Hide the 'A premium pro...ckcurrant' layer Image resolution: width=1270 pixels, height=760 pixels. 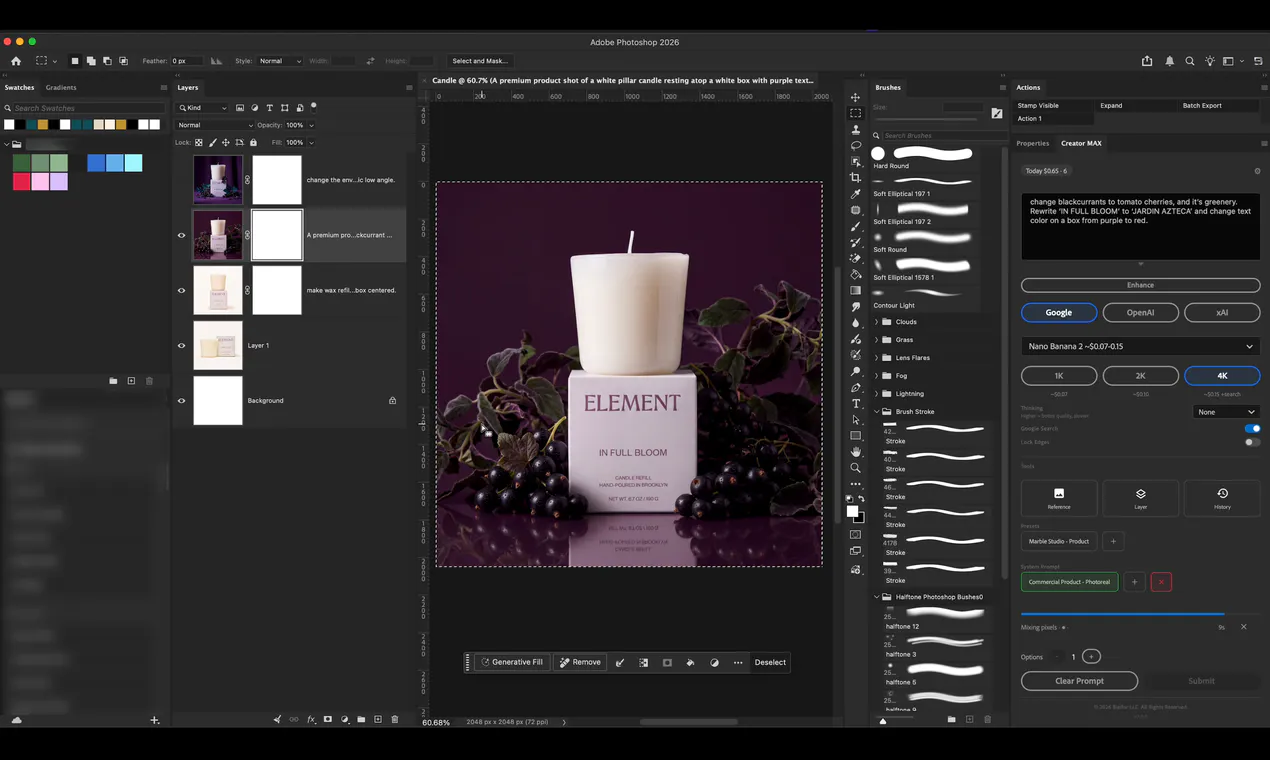click(181, 235)
